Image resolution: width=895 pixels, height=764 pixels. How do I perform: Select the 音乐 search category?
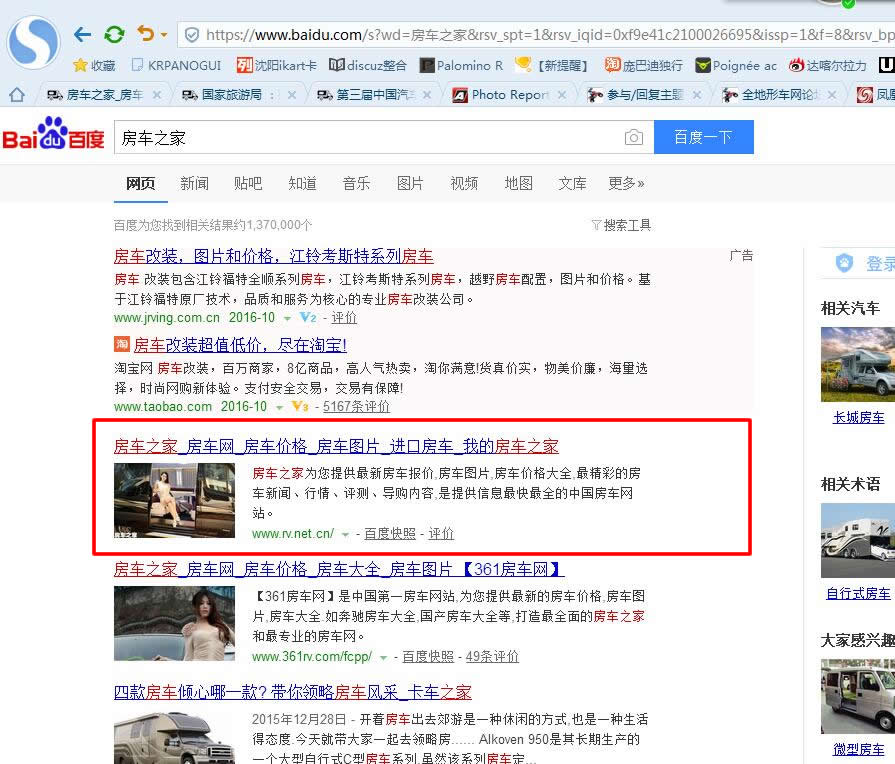coord(356,183)
